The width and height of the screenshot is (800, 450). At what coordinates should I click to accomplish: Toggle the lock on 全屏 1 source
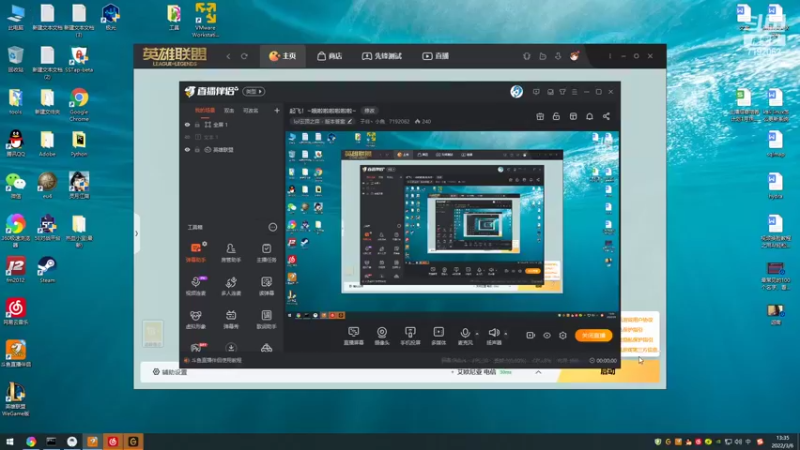tap(197, 124)
